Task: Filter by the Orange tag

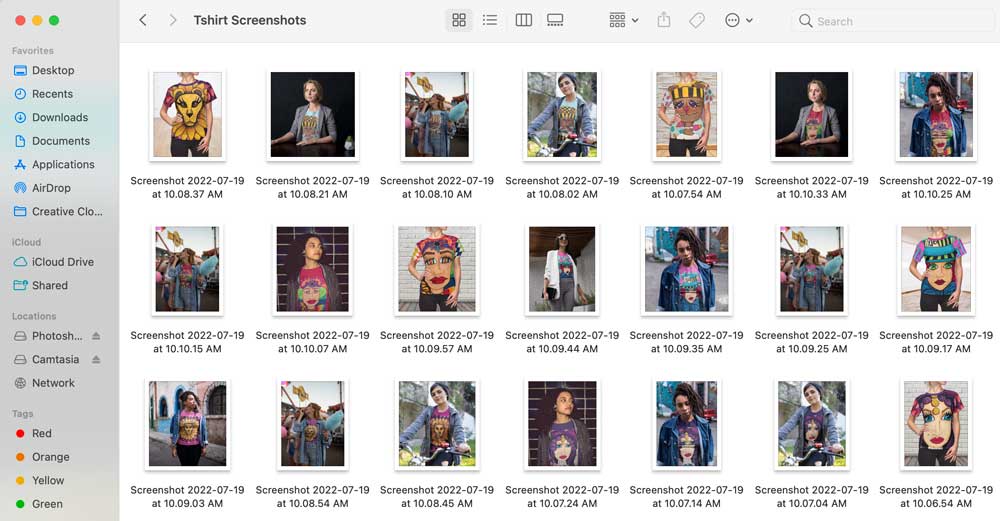Action: [x=50, y=457]
